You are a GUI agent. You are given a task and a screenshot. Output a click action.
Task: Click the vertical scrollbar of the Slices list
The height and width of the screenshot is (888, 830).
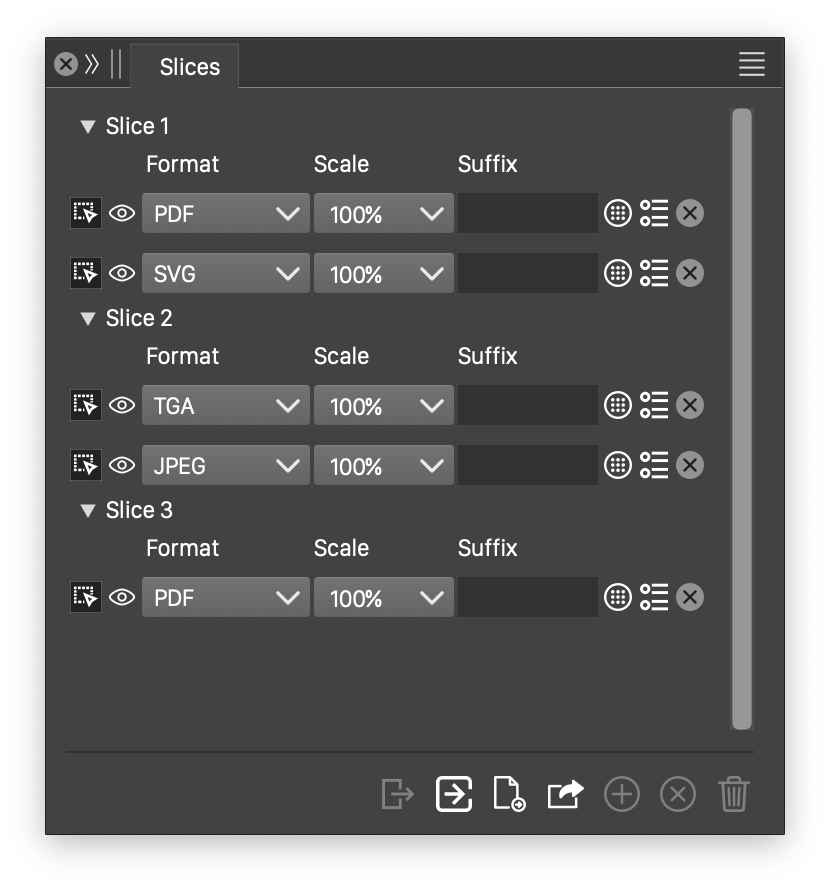pyautogui.click(x=741, y=418)
